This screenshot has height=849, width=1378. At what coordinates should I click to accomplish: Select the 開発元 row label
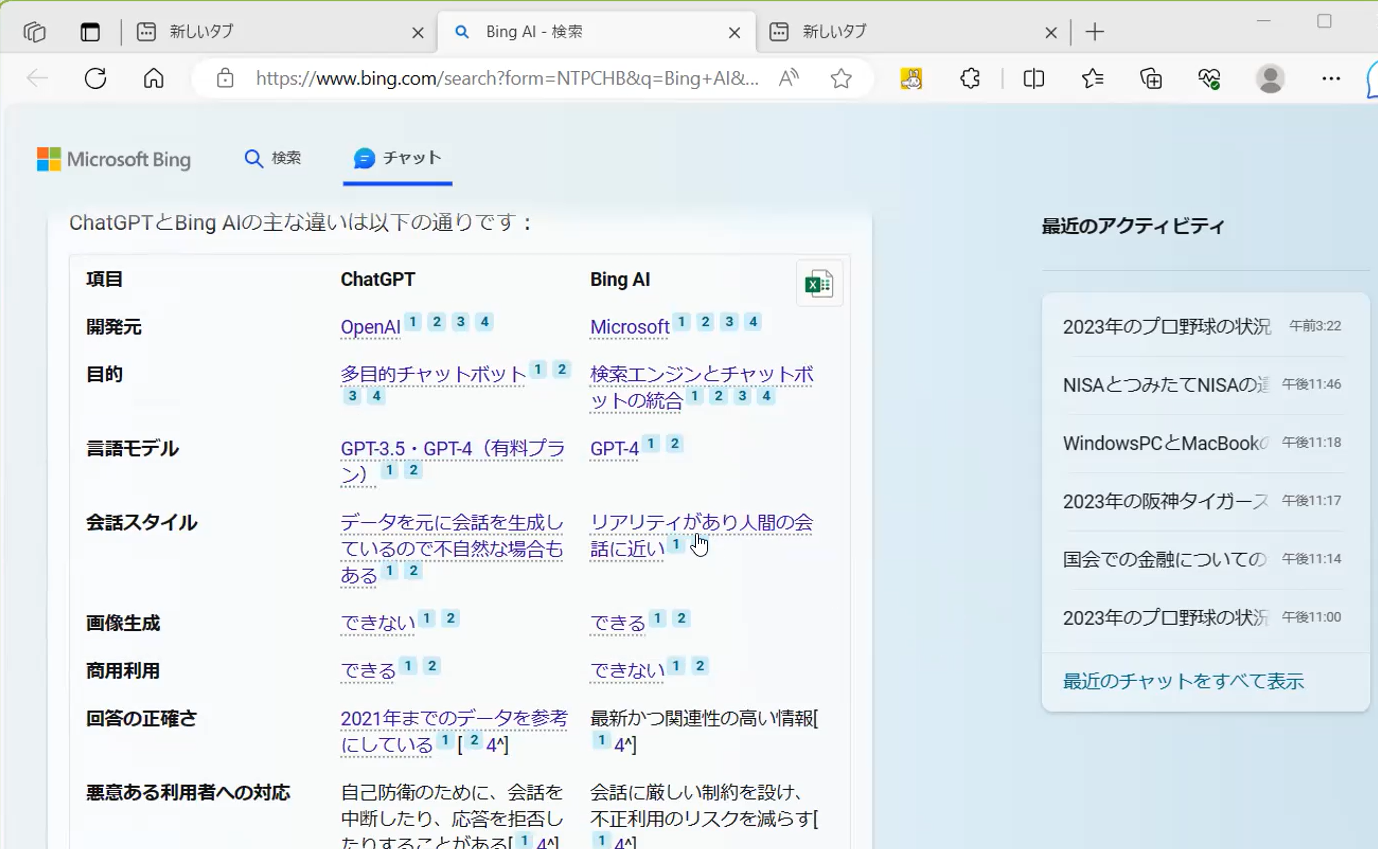tap(114, 327)
